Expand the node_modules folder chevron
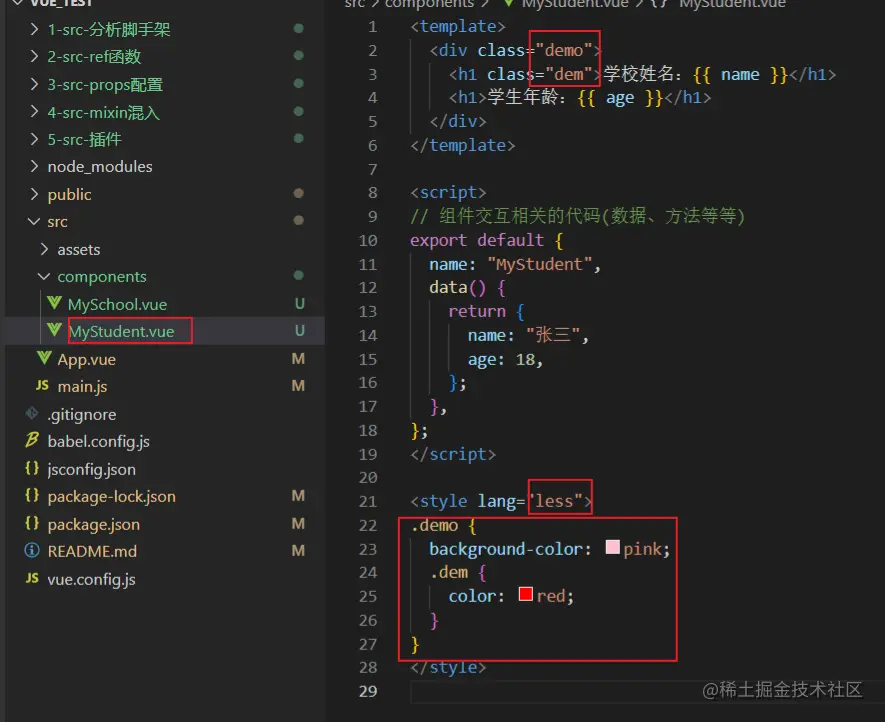This screenshot has width=885, height=722. [34, 166]
